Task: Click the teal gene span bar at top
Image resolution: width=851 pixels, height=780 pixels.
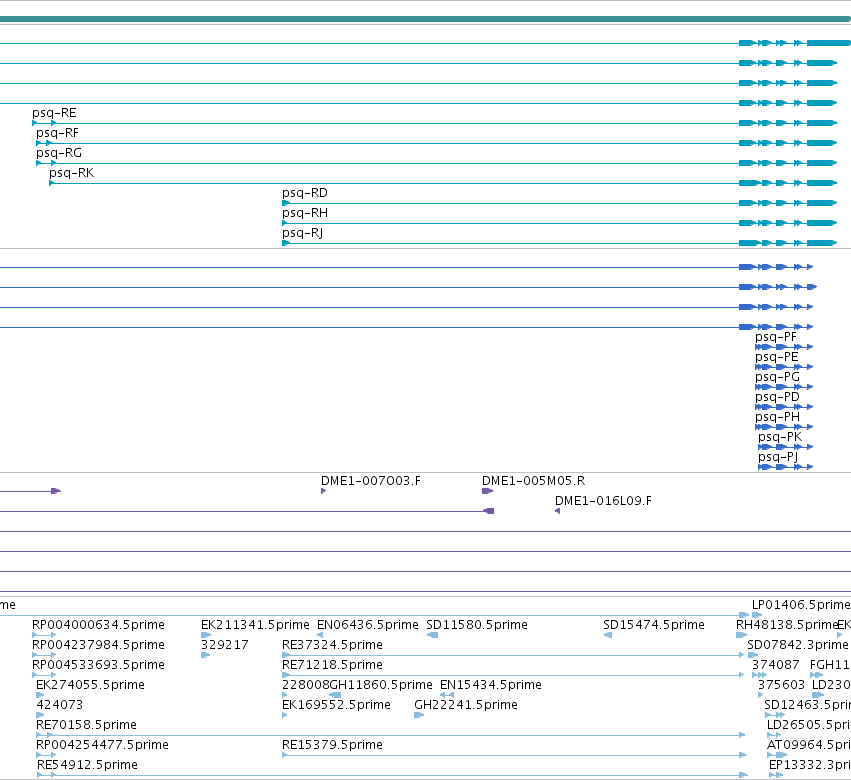Action: coord(426,19)
